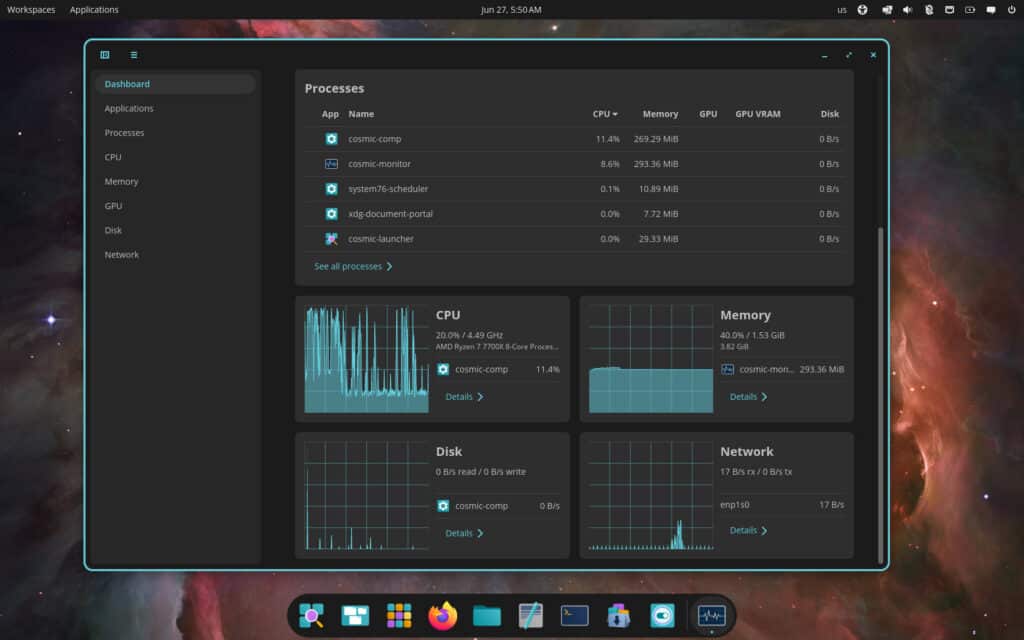
Task: Click the 269.29 MiB memory value
Action: coord(656,139)
